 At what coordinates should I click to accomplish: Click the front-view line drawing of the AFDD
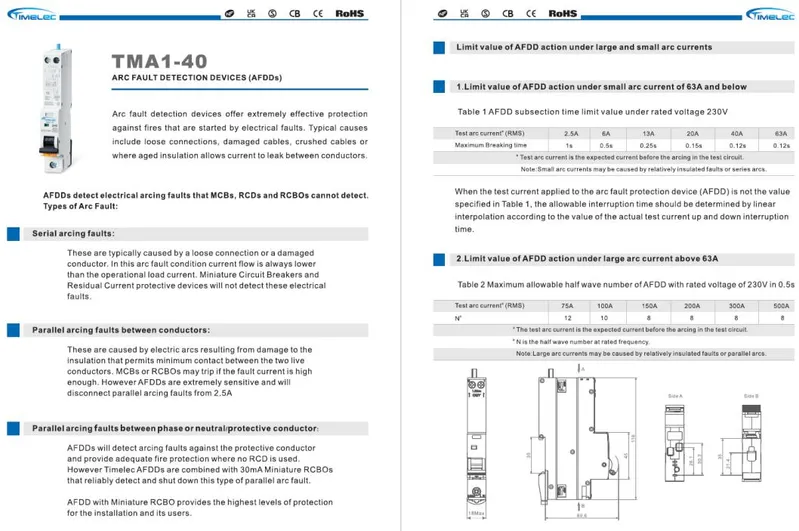point(476,443)
